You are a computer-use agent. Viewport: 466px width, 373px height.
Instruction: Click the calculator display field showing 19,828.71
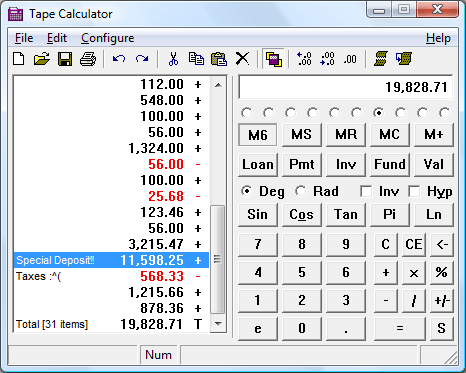[x=346, y=87]
